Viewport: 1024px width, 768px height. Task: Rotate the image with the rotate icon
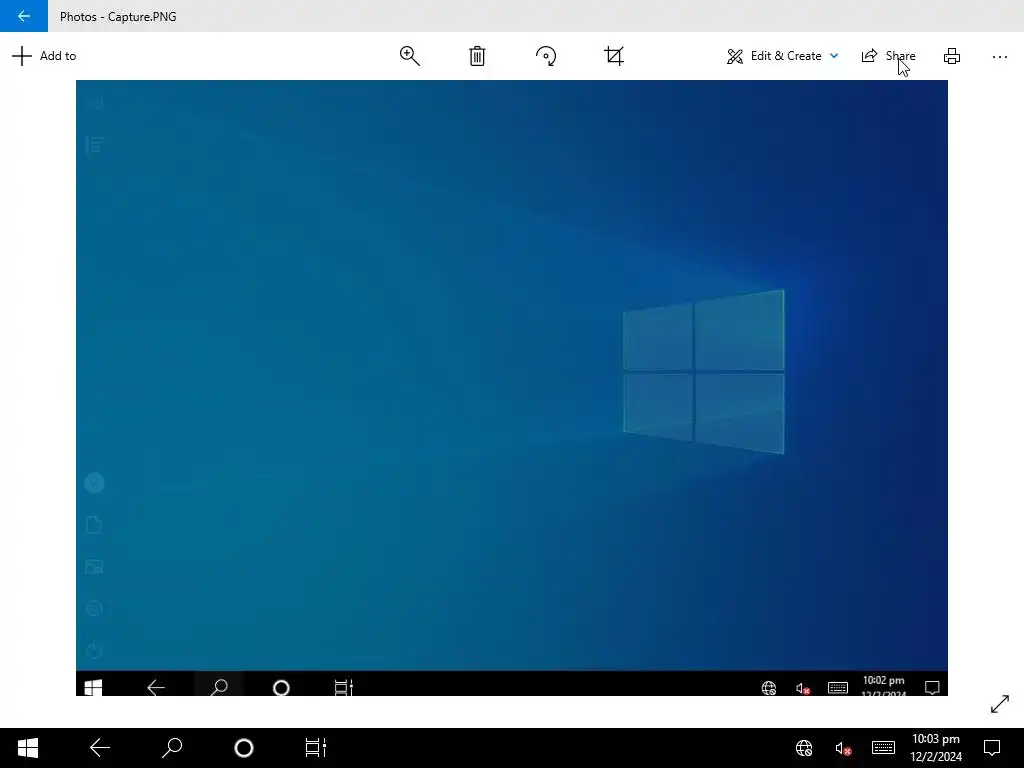point(546,56)
